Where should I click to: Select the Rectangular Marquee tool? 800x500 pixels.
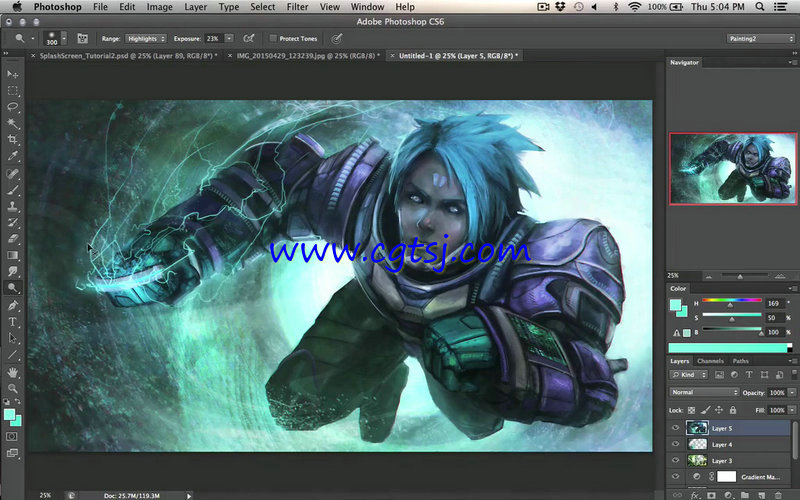click(x=12, y=91)
